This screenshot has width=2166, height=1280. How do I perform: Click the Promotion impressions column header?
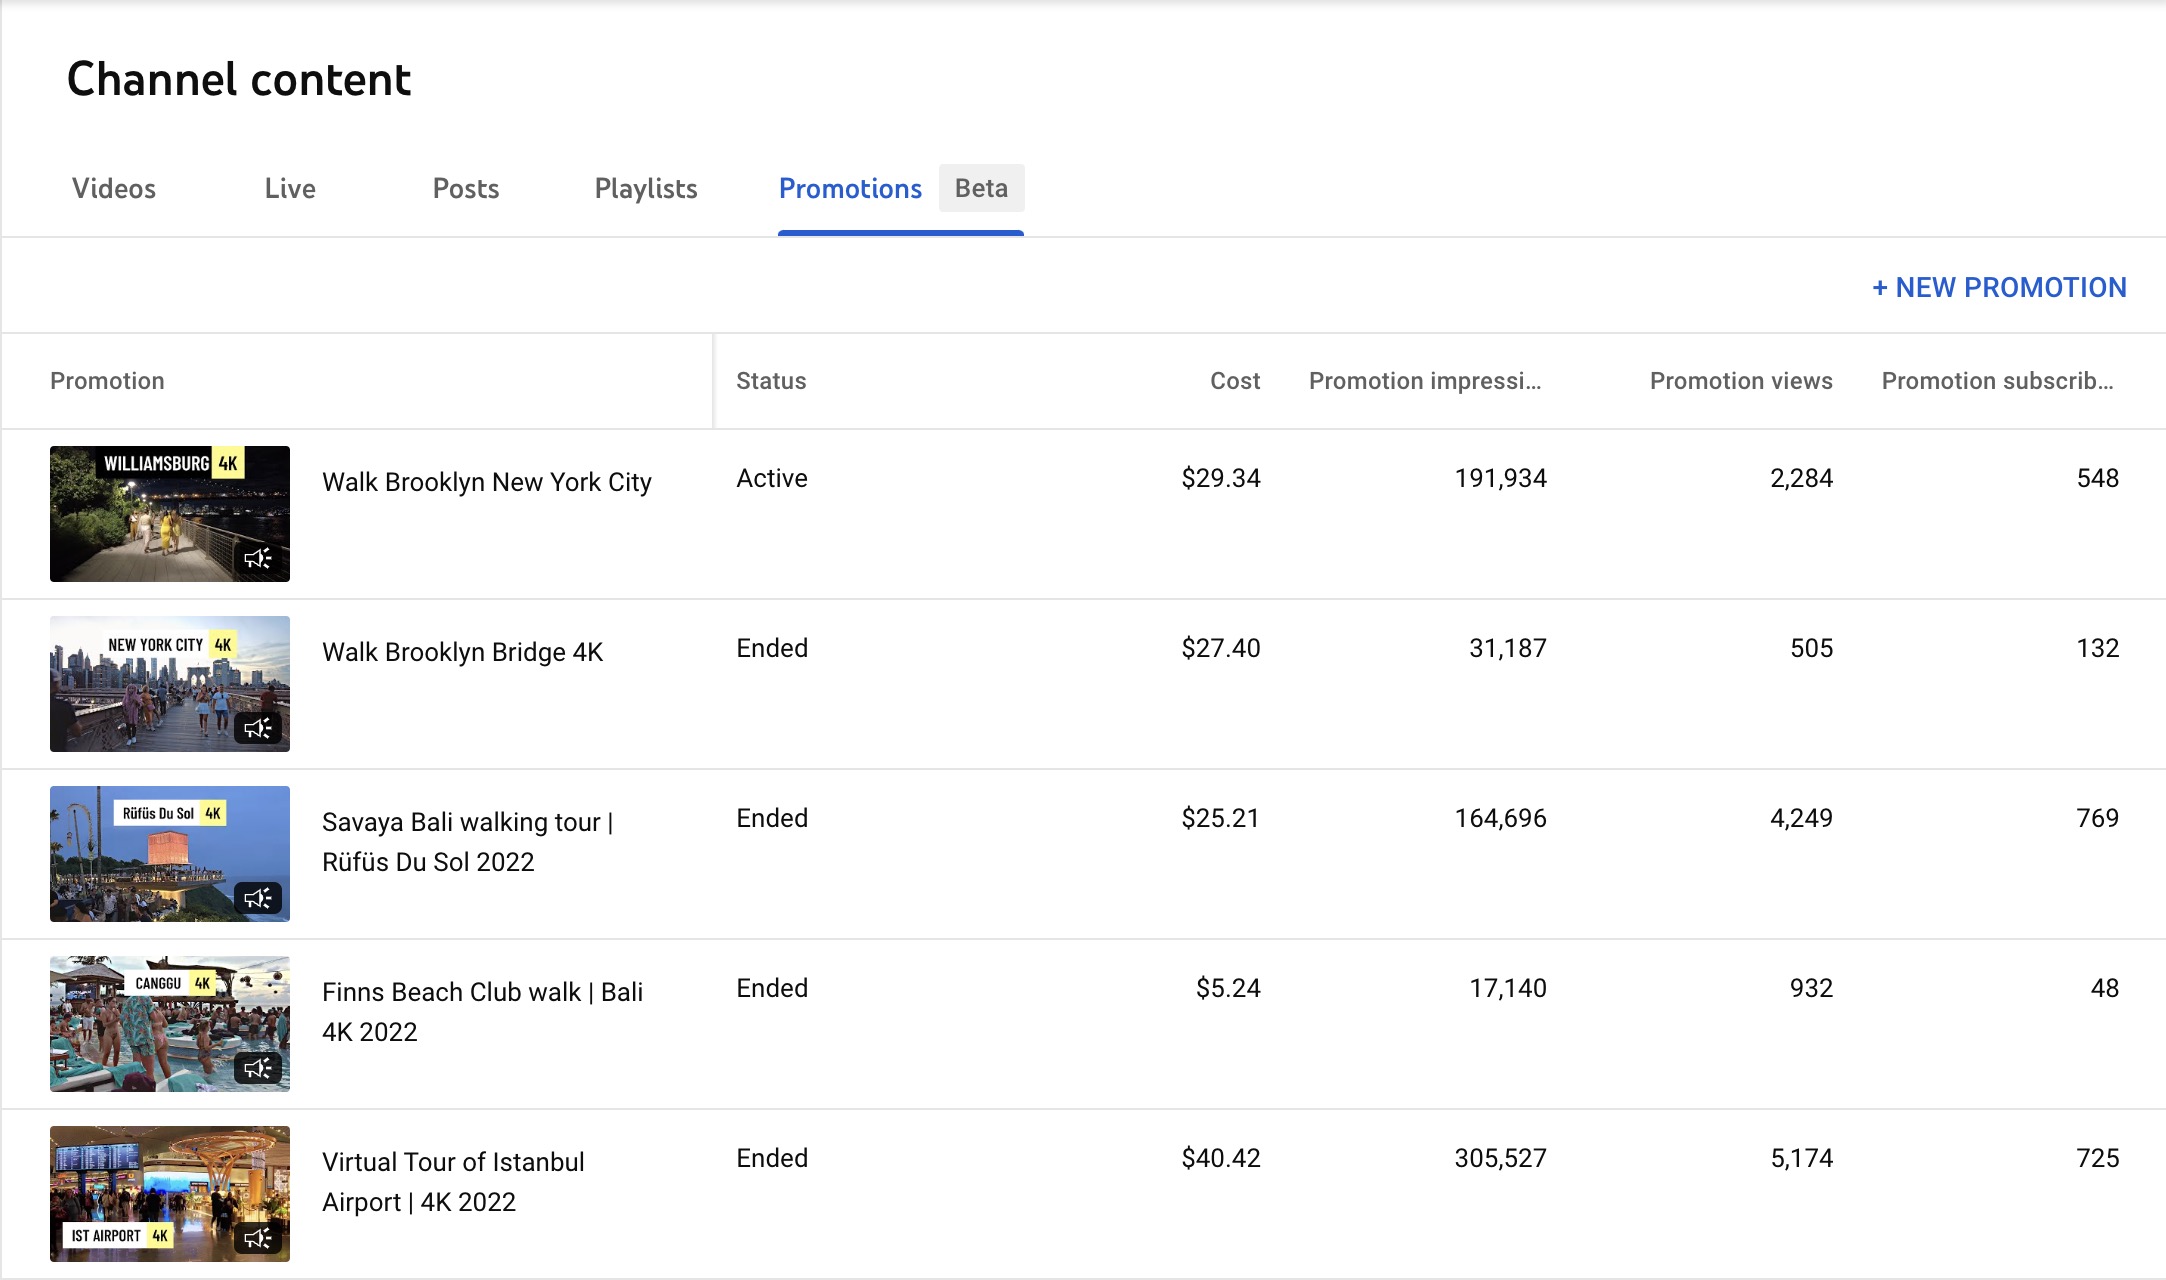(x=1425, y=381)
